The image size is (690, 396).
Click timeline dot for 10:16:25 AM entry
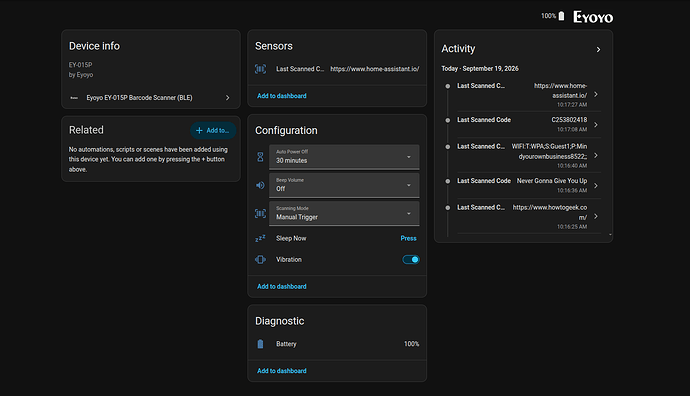pyautogui.click(x=448, y=208)
